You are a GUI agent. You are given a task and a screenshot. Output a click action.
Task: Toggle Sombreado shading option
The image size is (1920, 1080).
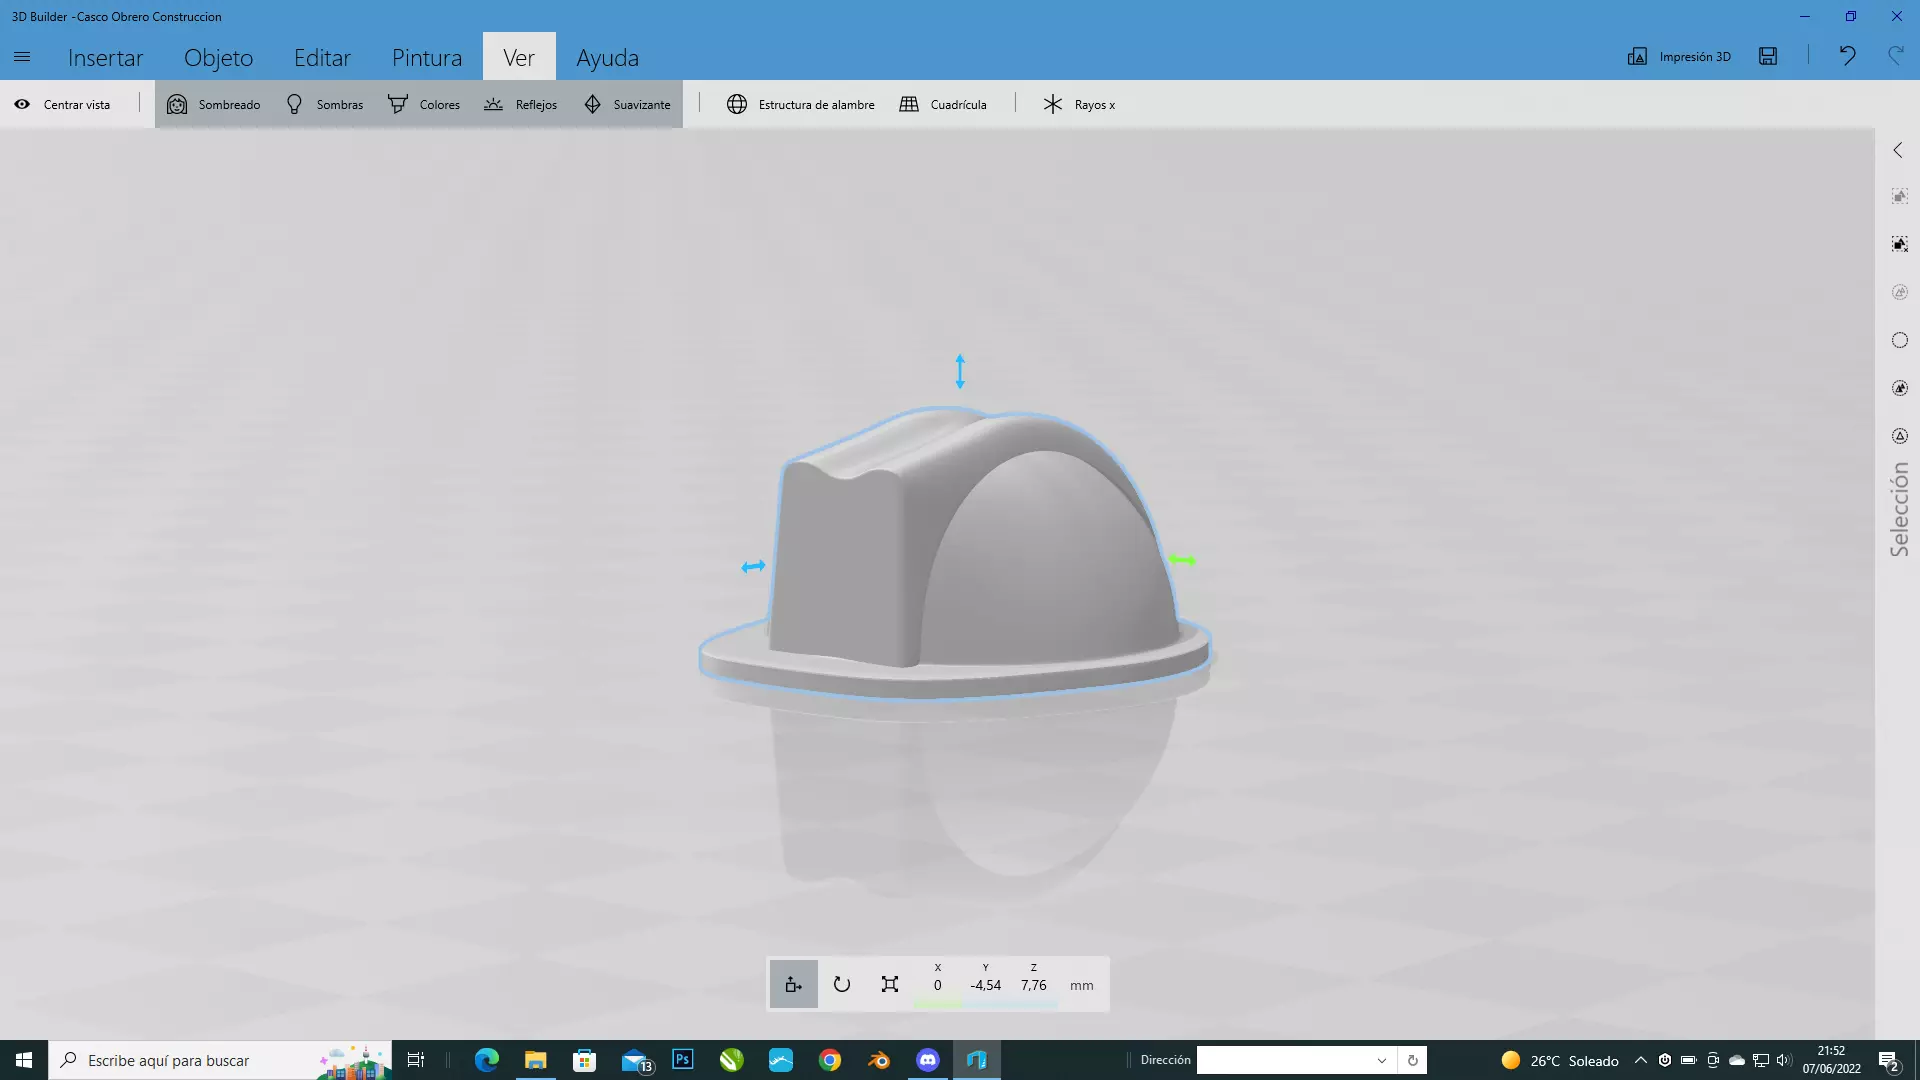(x=214, y=104)
